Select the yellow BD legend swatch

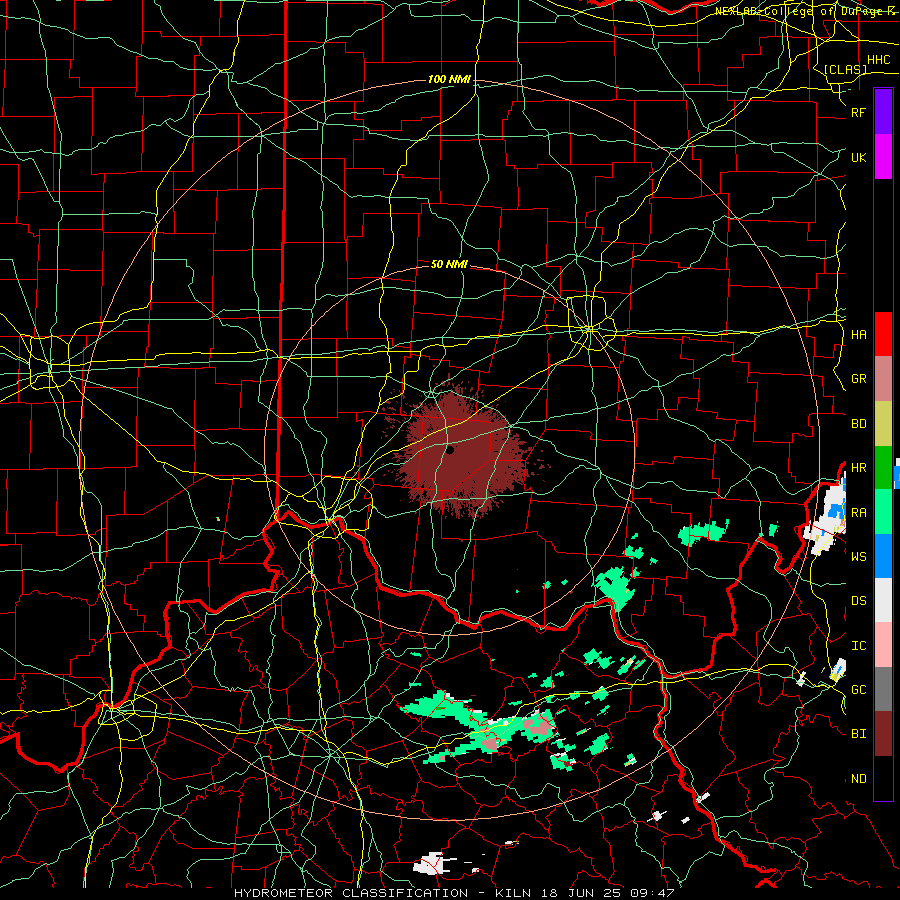[883, 424]
